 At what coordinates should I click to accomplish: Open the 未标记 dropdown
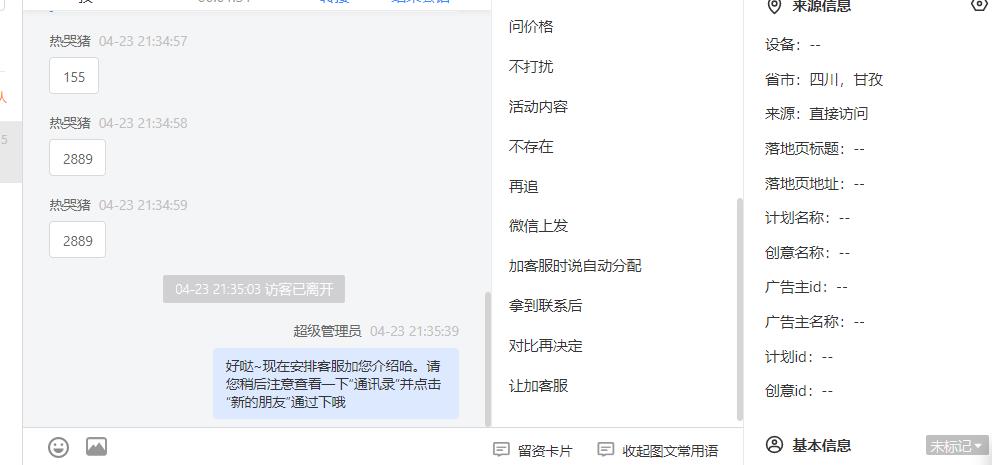point(957,445)
